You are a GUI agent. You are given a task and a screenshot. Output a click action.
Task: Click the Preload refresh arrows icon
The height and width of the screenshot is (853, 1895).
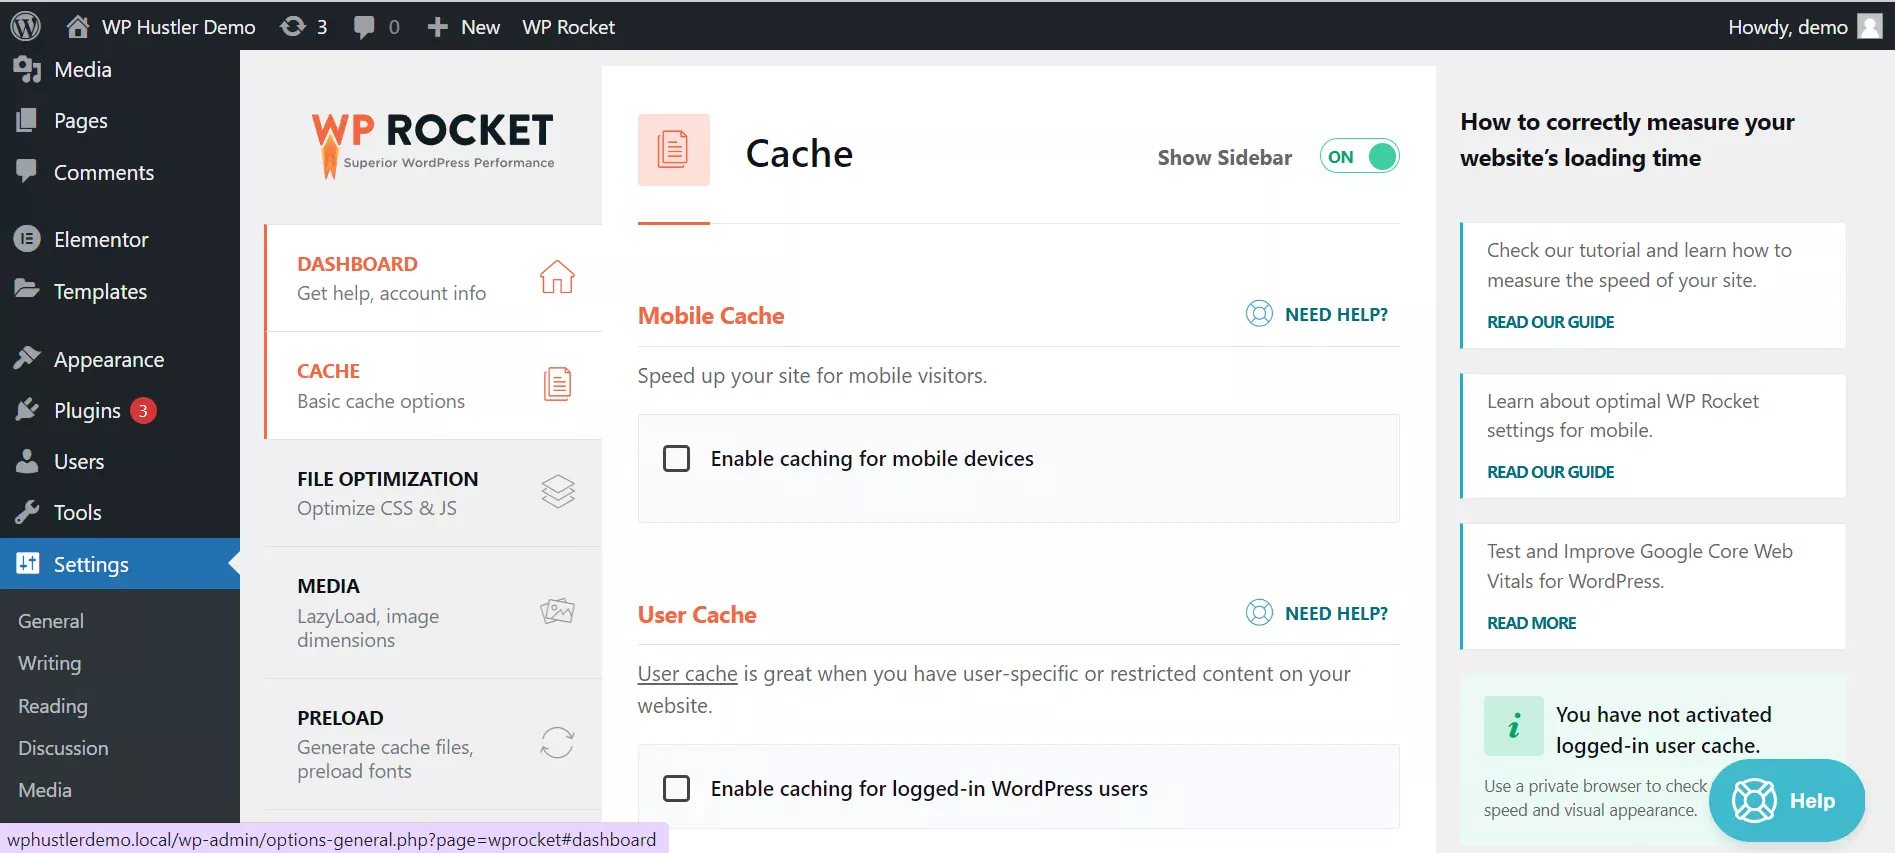[557, 743]
